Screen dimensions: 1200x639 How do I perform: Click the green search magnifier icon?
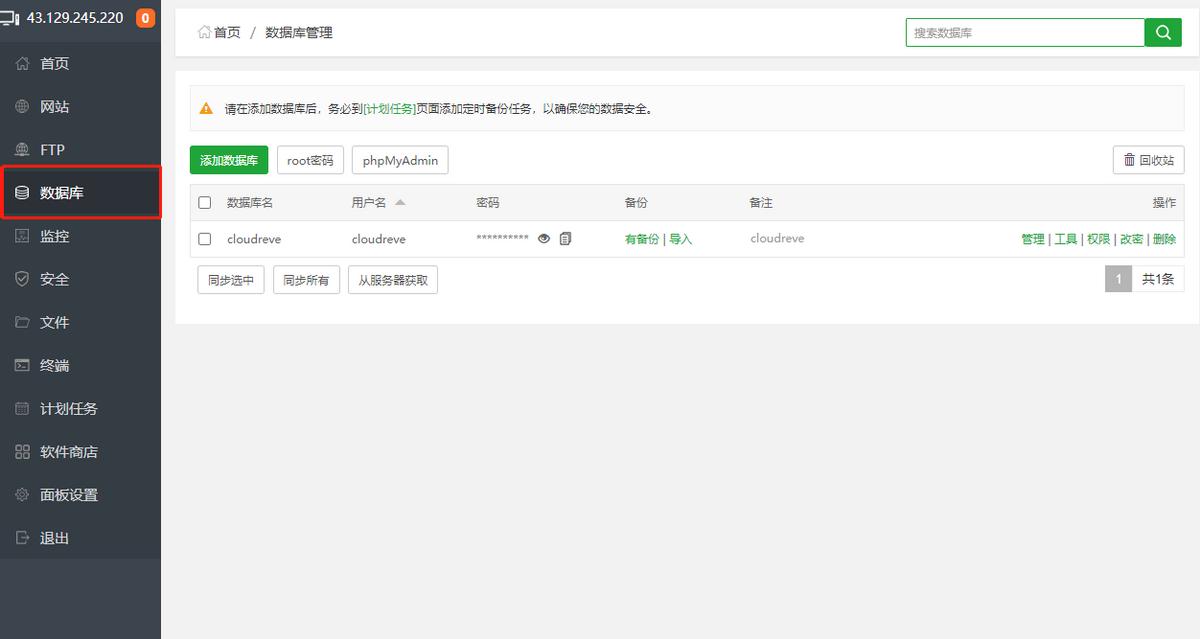pos(1163,32)
